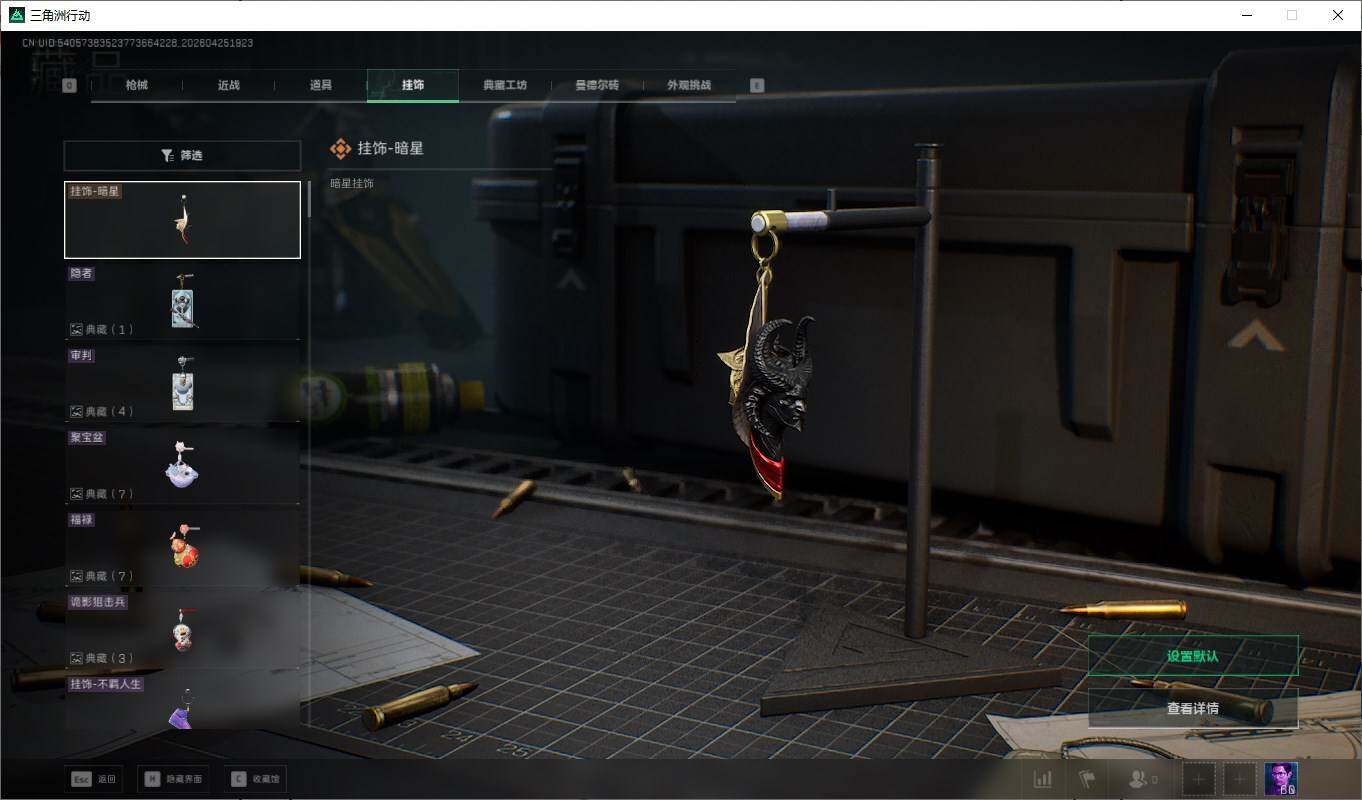Open the 筛选 filter dropdown
This screenshot has width=1362, height=800.
[x=182, y=156]
